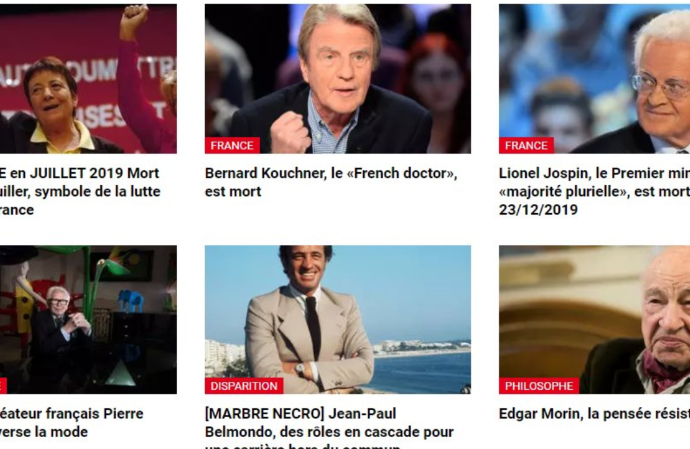Click the FRANCE tag on Kouchner photo
690x449 pixels.
point(232,146)
